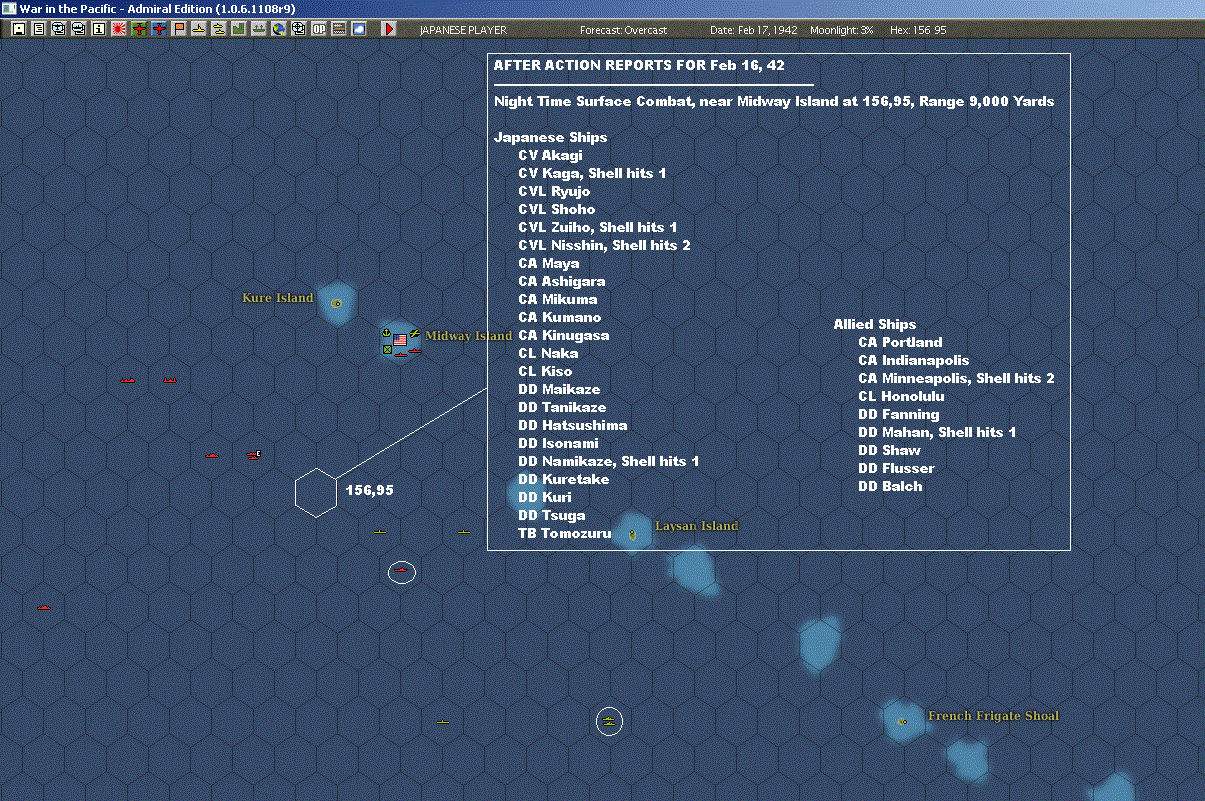This screenshot has width=1205, height=801.
Task: Click the 'Moonlight: 3%' status text
Action: [842, 30]
